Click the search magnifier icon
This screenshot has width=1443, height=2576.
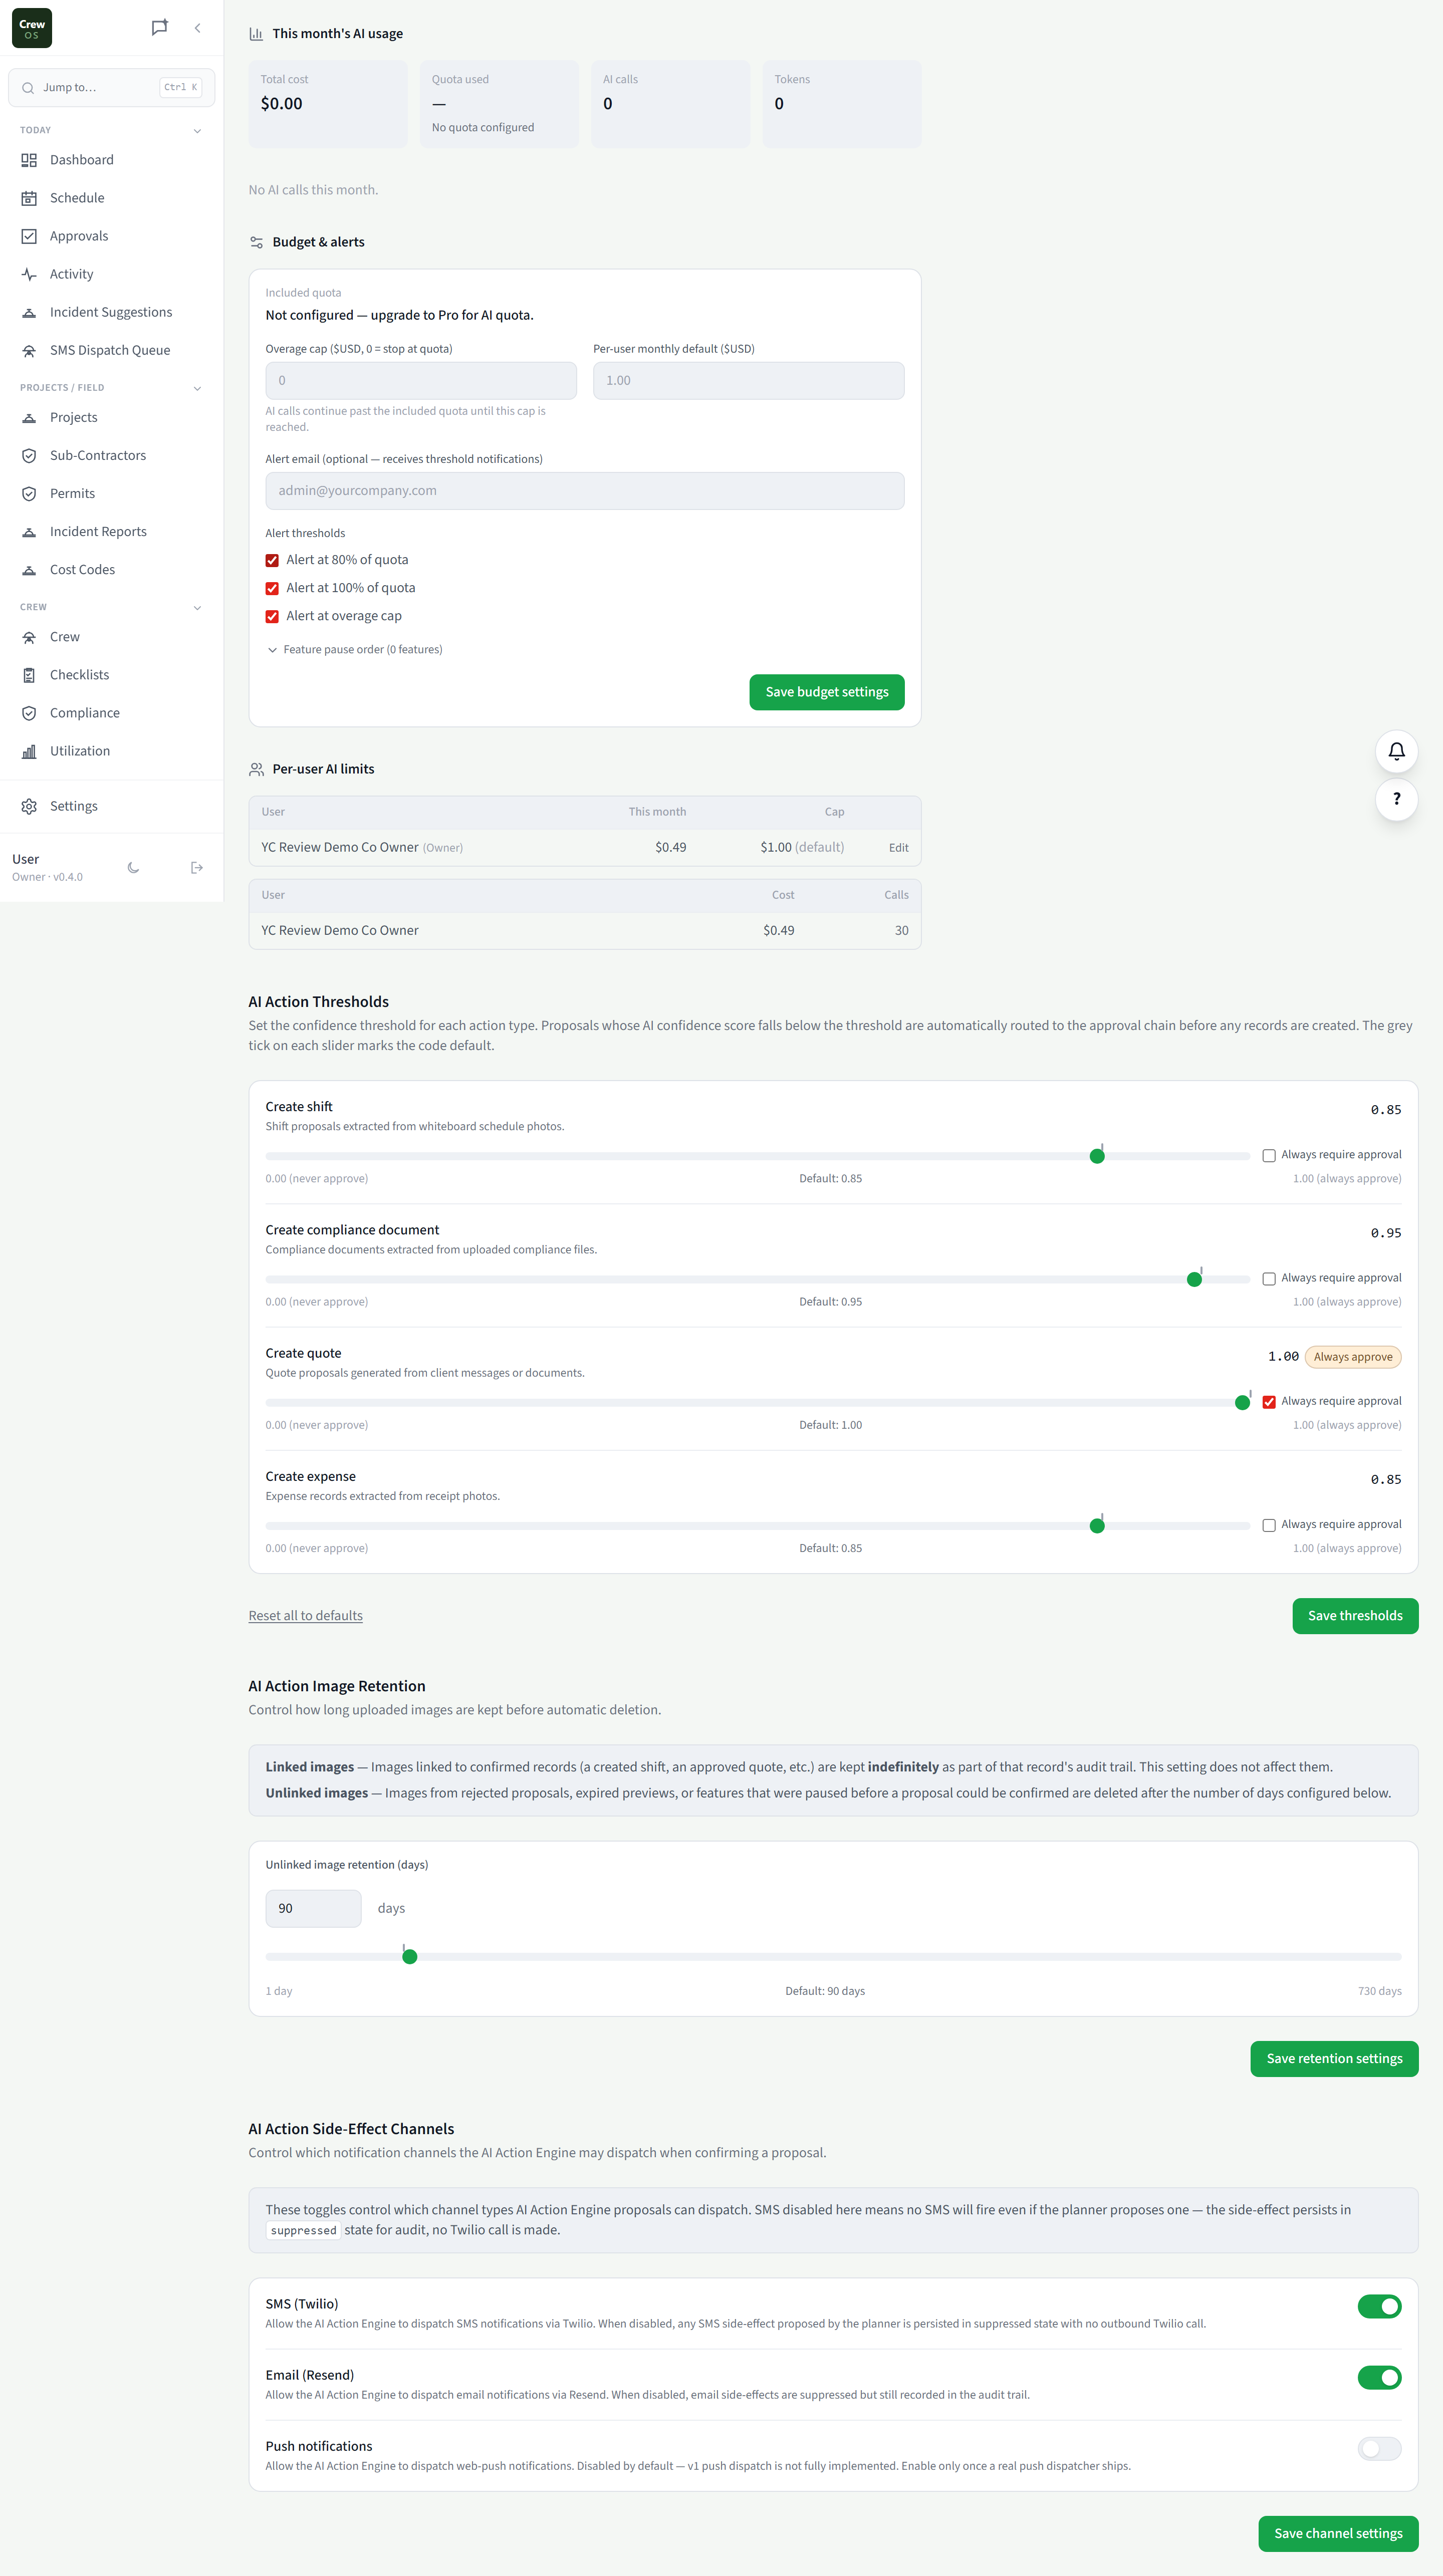pyautogui.click(x=28, y=88)
